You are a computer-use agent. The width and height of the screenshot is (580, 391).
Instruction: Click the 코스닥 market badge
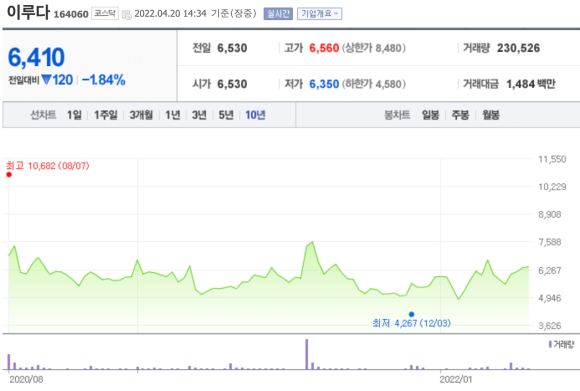tap(105, 14)
